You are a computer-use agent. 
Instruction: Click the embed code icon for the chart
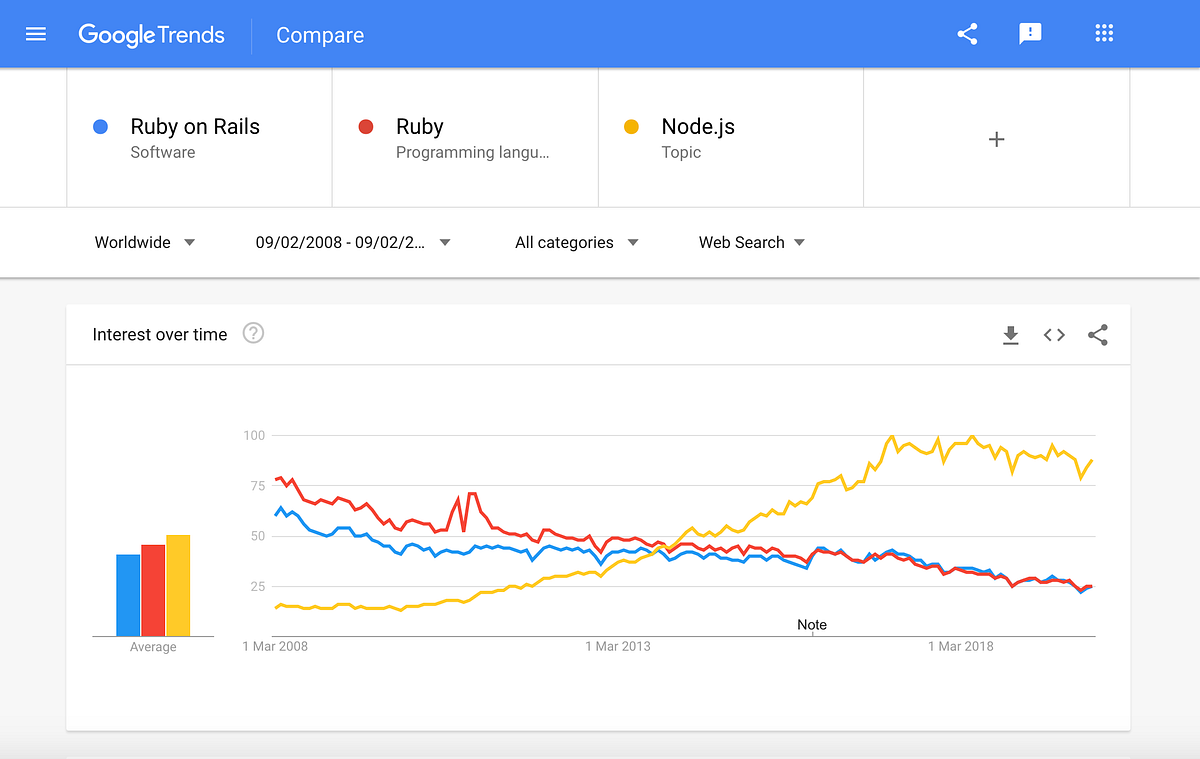(1054, 335)
